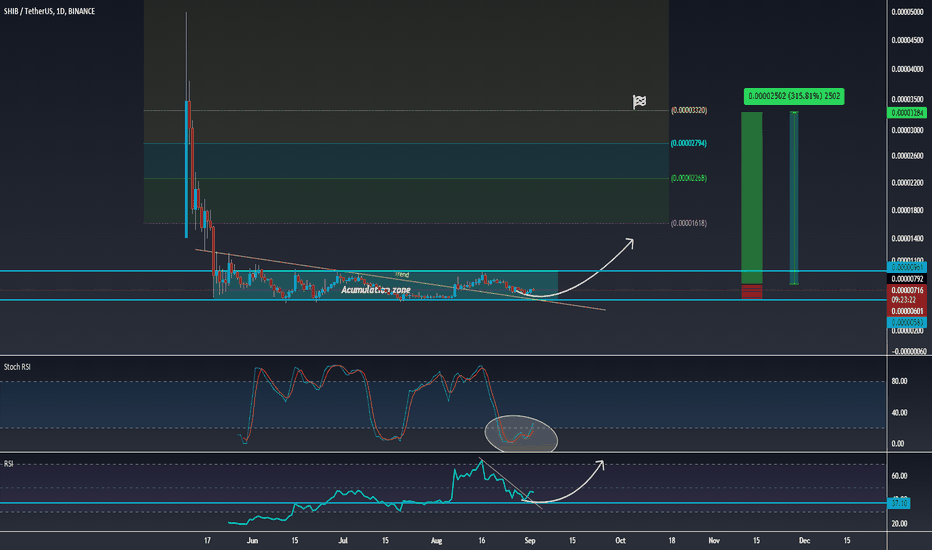Click 0.00 on the Stoch RSI scale
The image size is (932, 550).
pyautogui.click(x=898, y=444)
